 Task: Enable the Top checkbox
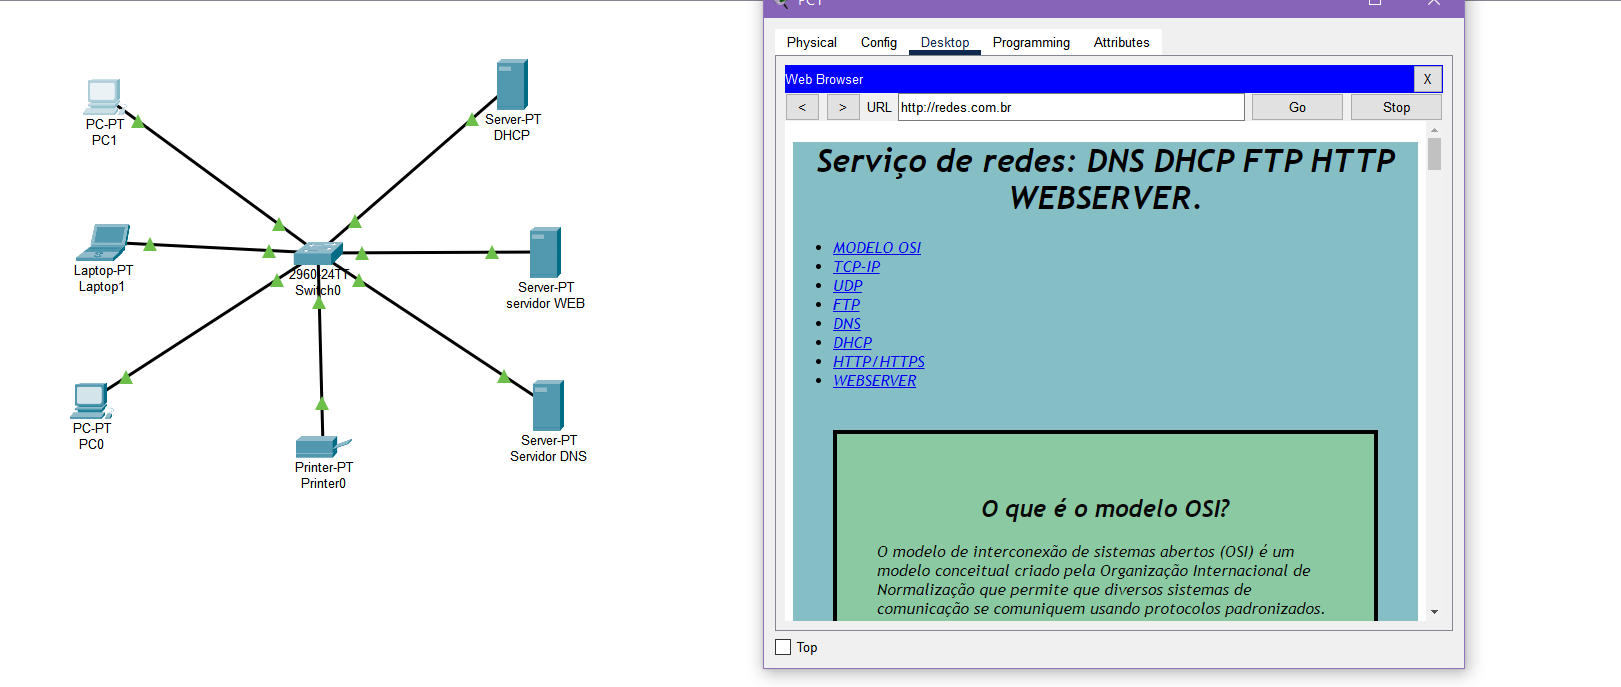(x=783, y=647)
